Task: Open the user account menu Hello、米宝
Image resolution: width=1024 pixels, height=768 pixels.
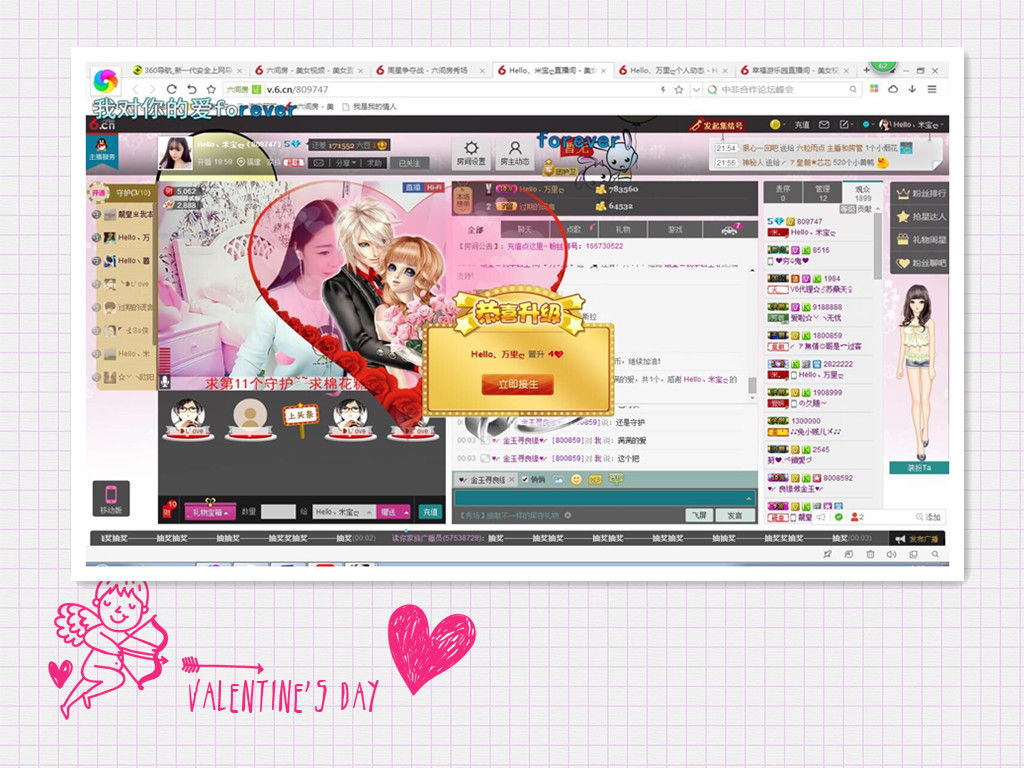Action: [912, 125]
